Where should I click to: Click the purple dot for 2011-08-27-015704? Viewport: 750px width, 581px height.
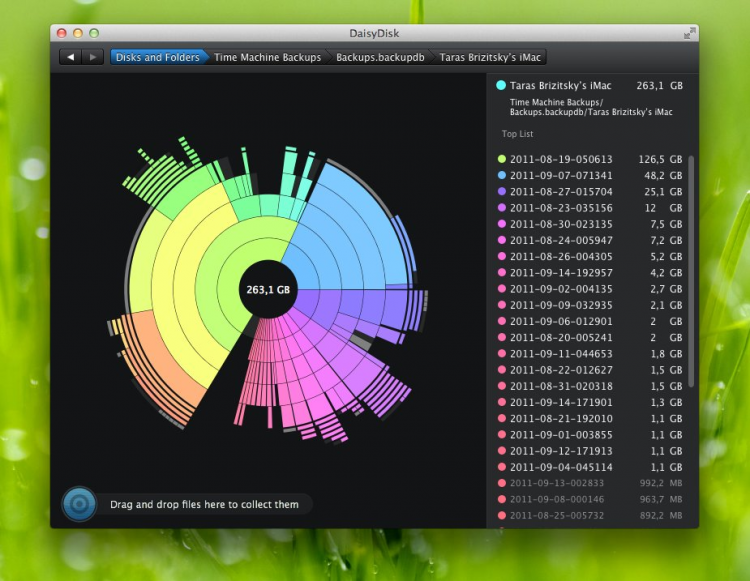pos(501,191)
